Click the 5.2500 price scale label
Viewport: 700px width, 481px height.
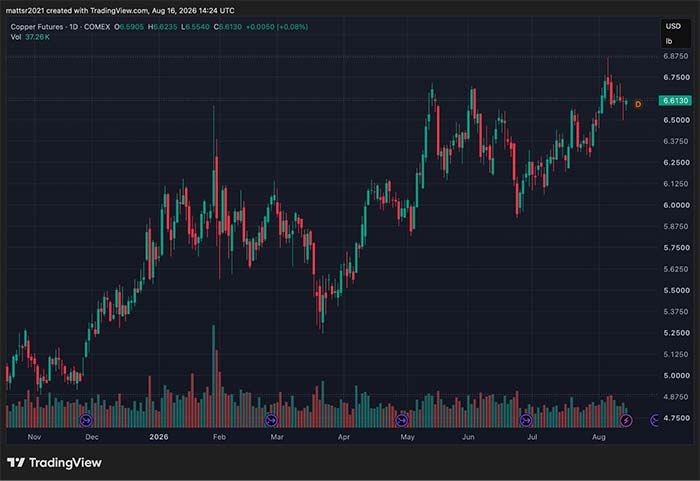coord(676,333)
